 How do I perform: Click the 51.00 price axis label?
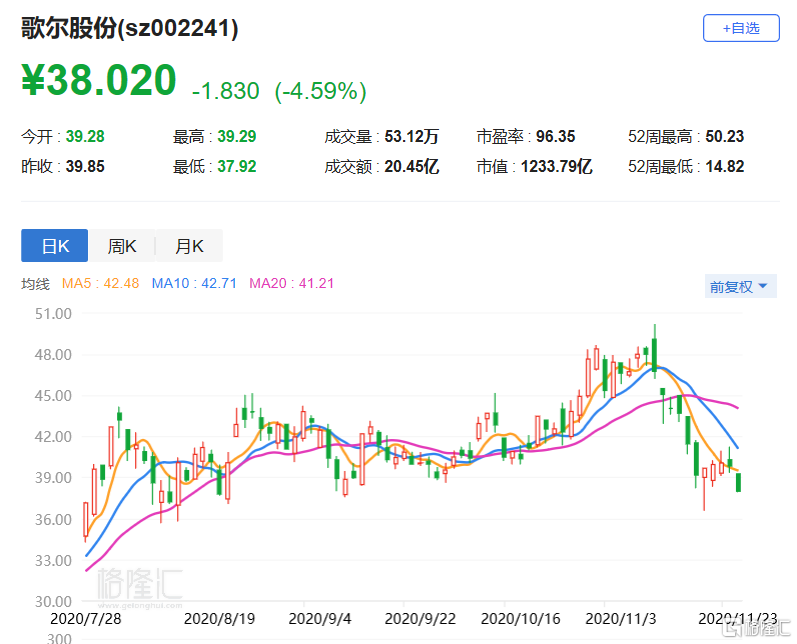(53, 314)
